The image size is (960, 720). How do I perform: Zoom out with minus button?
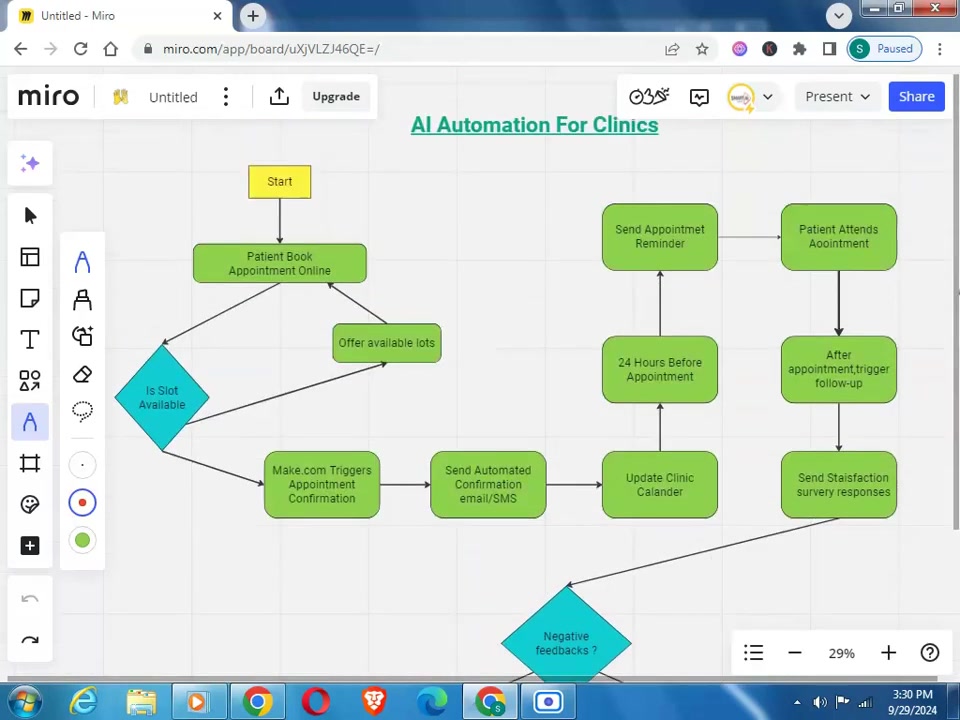pyautogui.click(x=795, y=653)
